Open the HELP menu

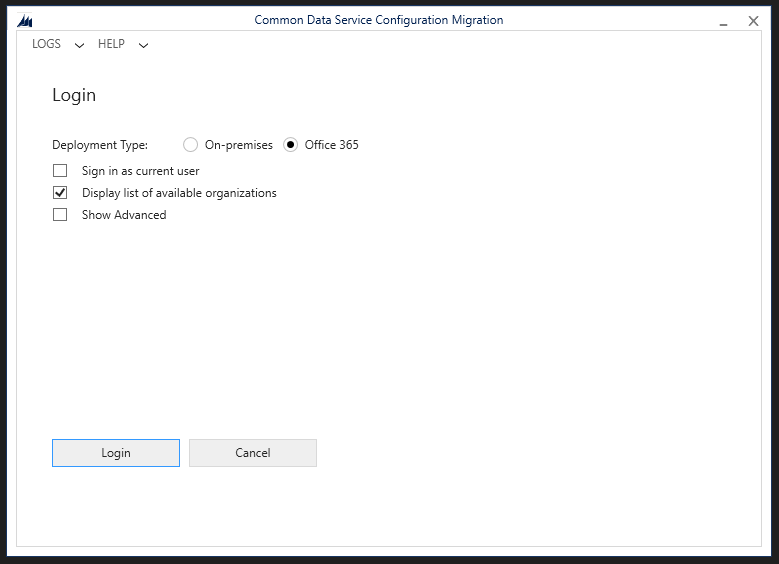click(x=111, y=44)
